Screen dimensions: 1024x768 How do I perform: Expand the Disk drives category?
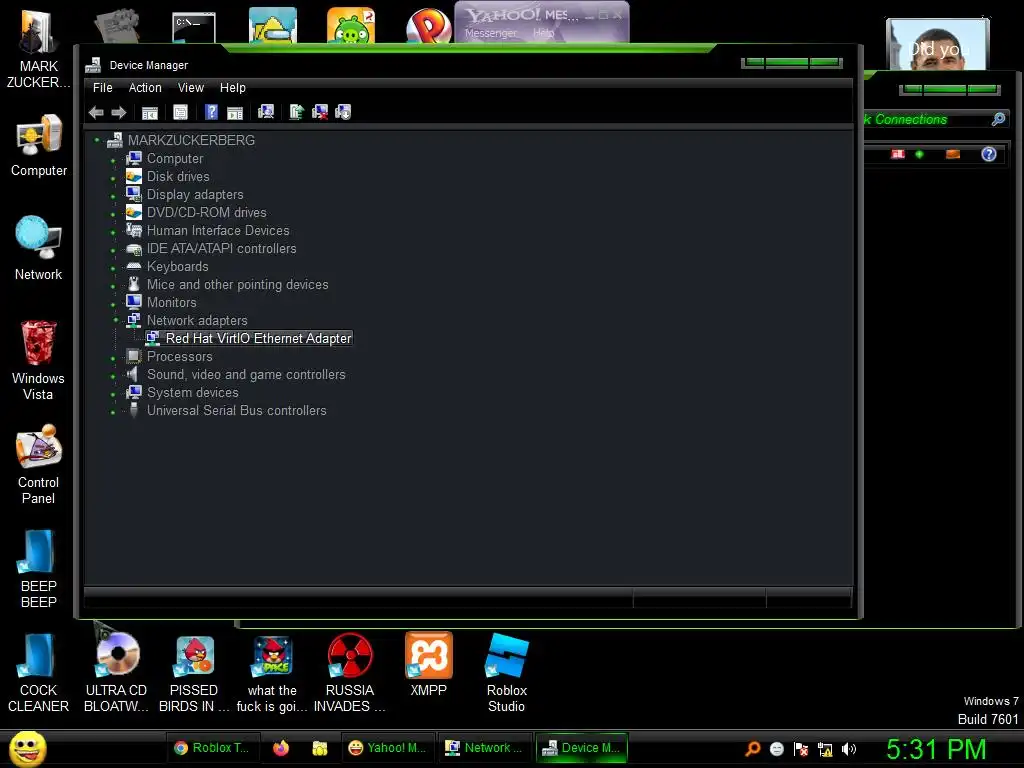113,178
